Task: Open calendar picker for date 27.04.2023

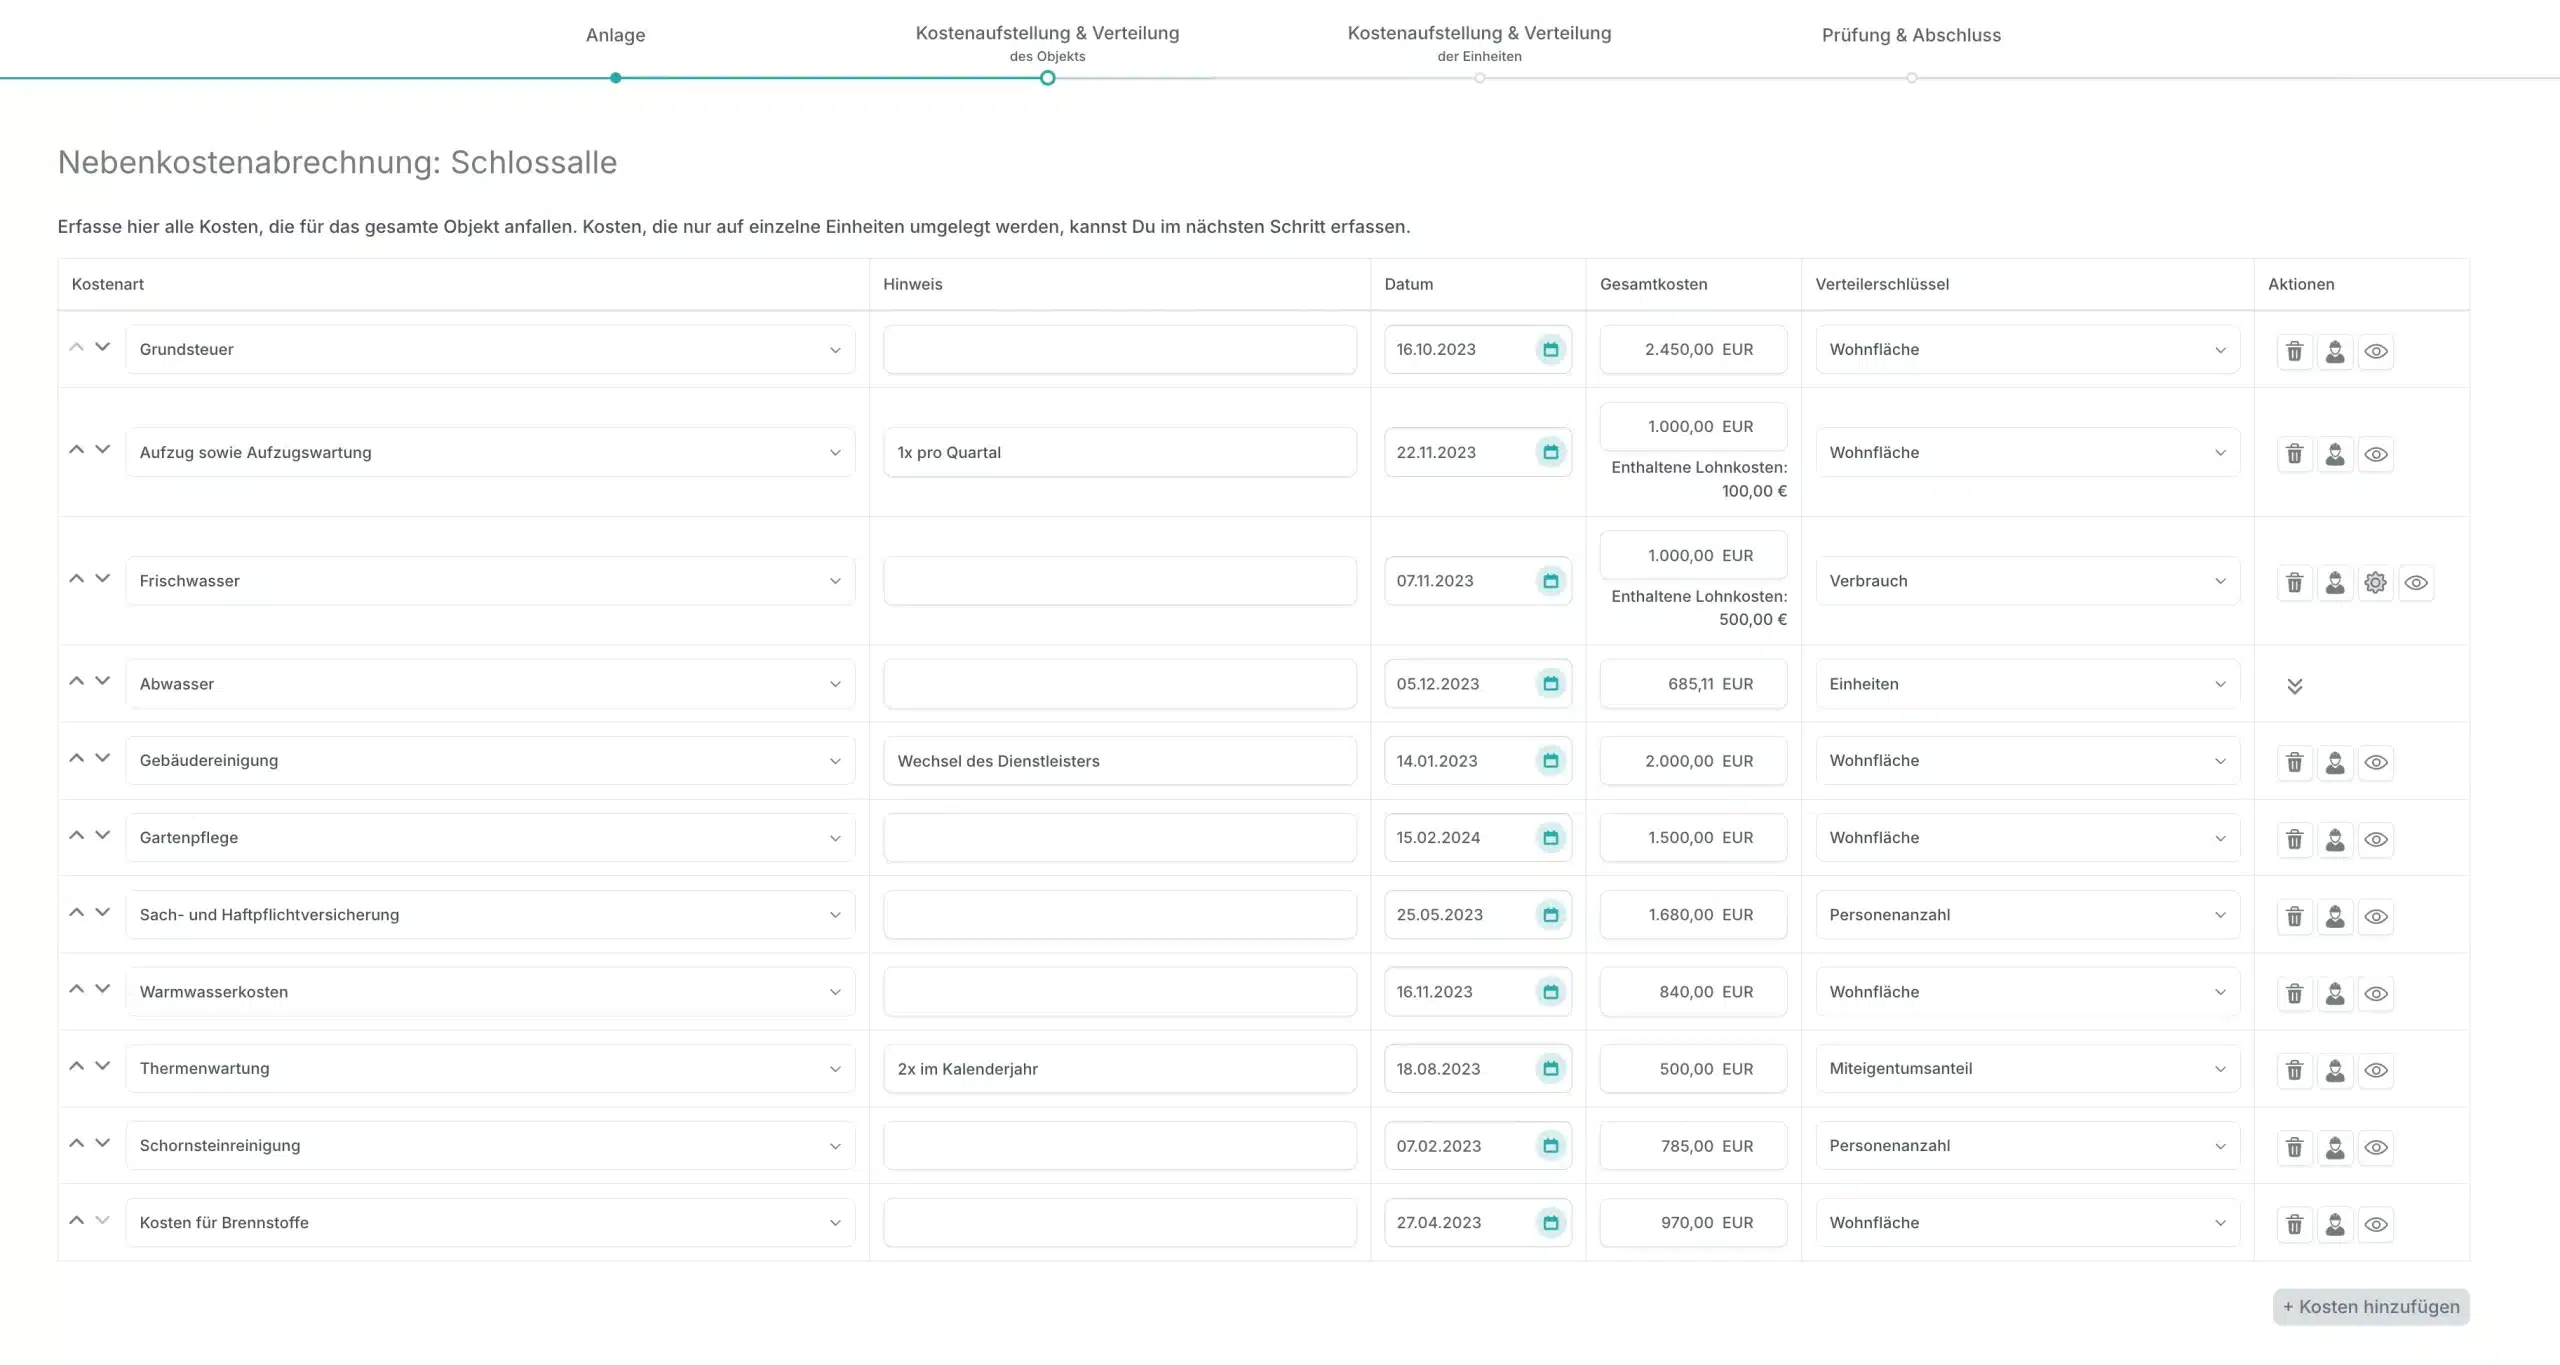Action: [1551, 1223]
